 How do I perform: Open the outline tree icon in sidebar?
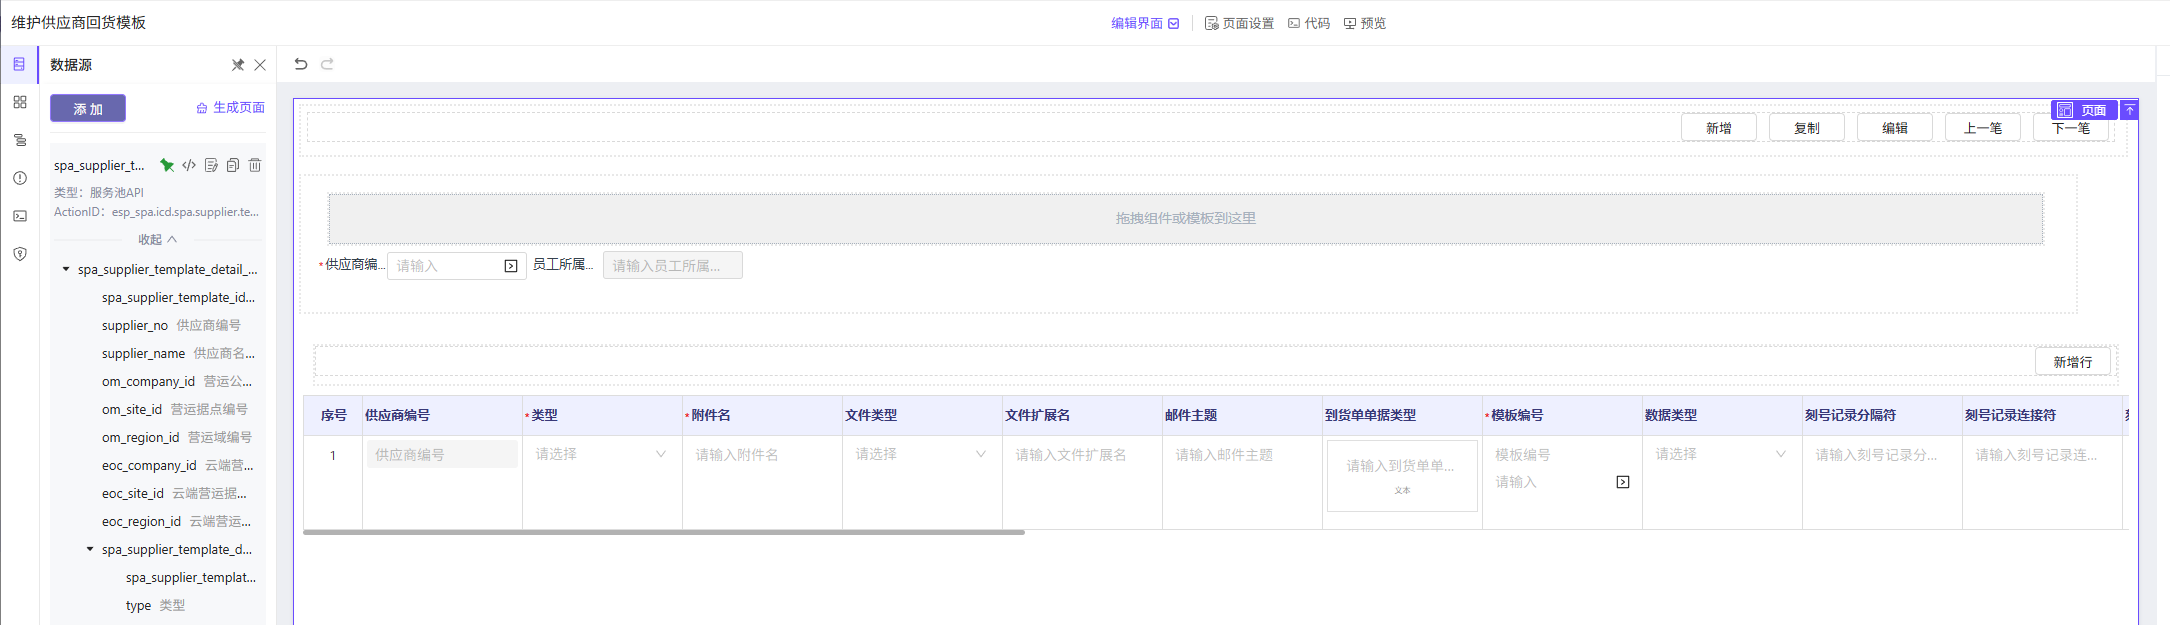coord(20,140)
